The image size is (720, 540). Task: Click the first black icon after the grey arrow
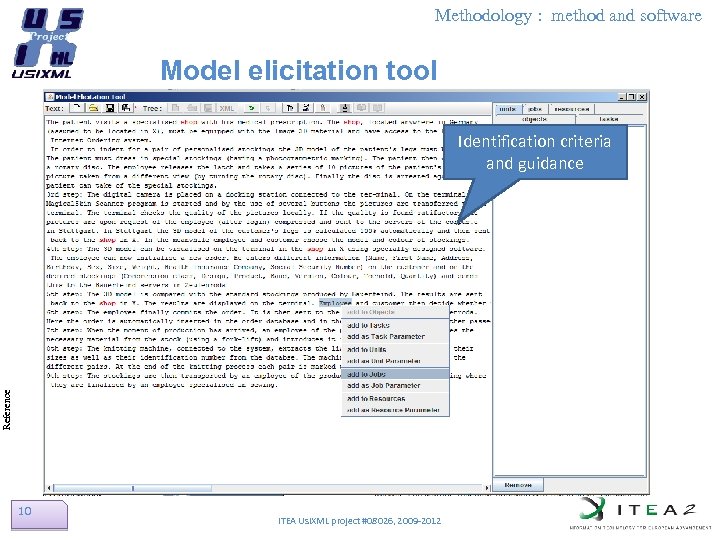click(290, 108)
